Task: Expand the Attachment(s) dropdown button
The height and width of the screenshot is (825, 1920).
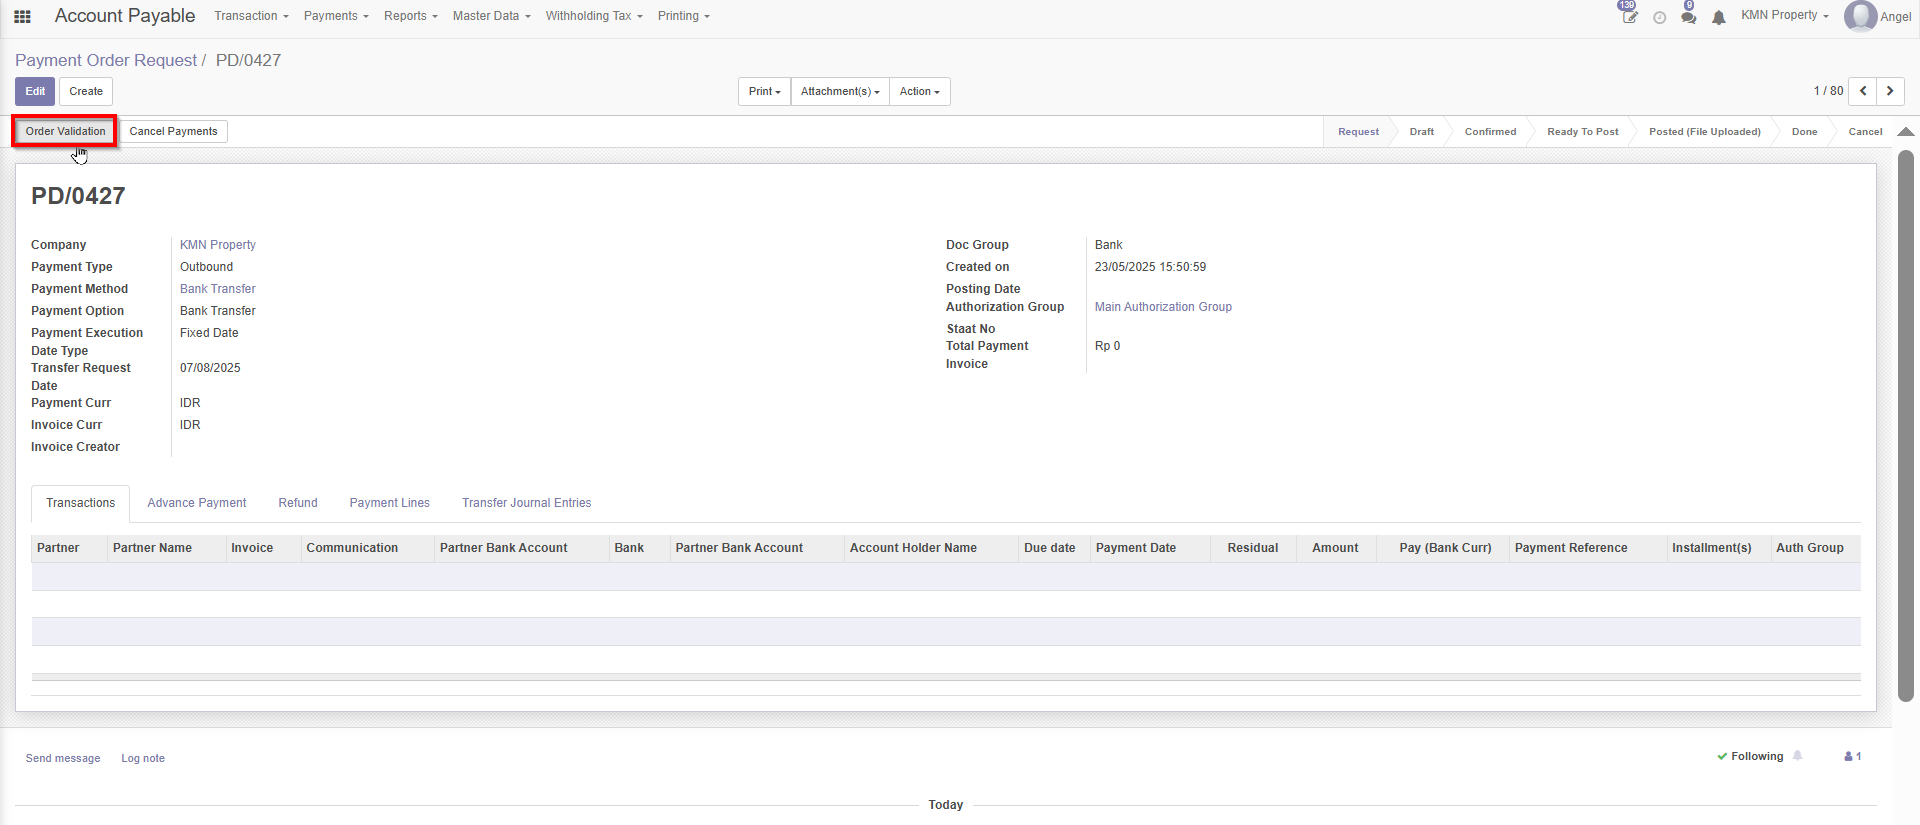Action: pyautogui.click(x=840, y=91)
